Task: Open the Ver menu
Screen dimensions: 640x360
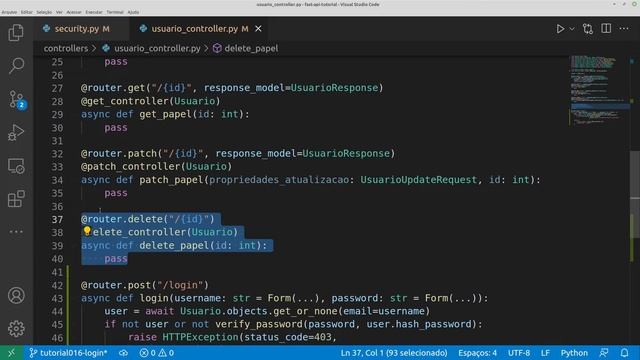Action: (x=59, y=12)
